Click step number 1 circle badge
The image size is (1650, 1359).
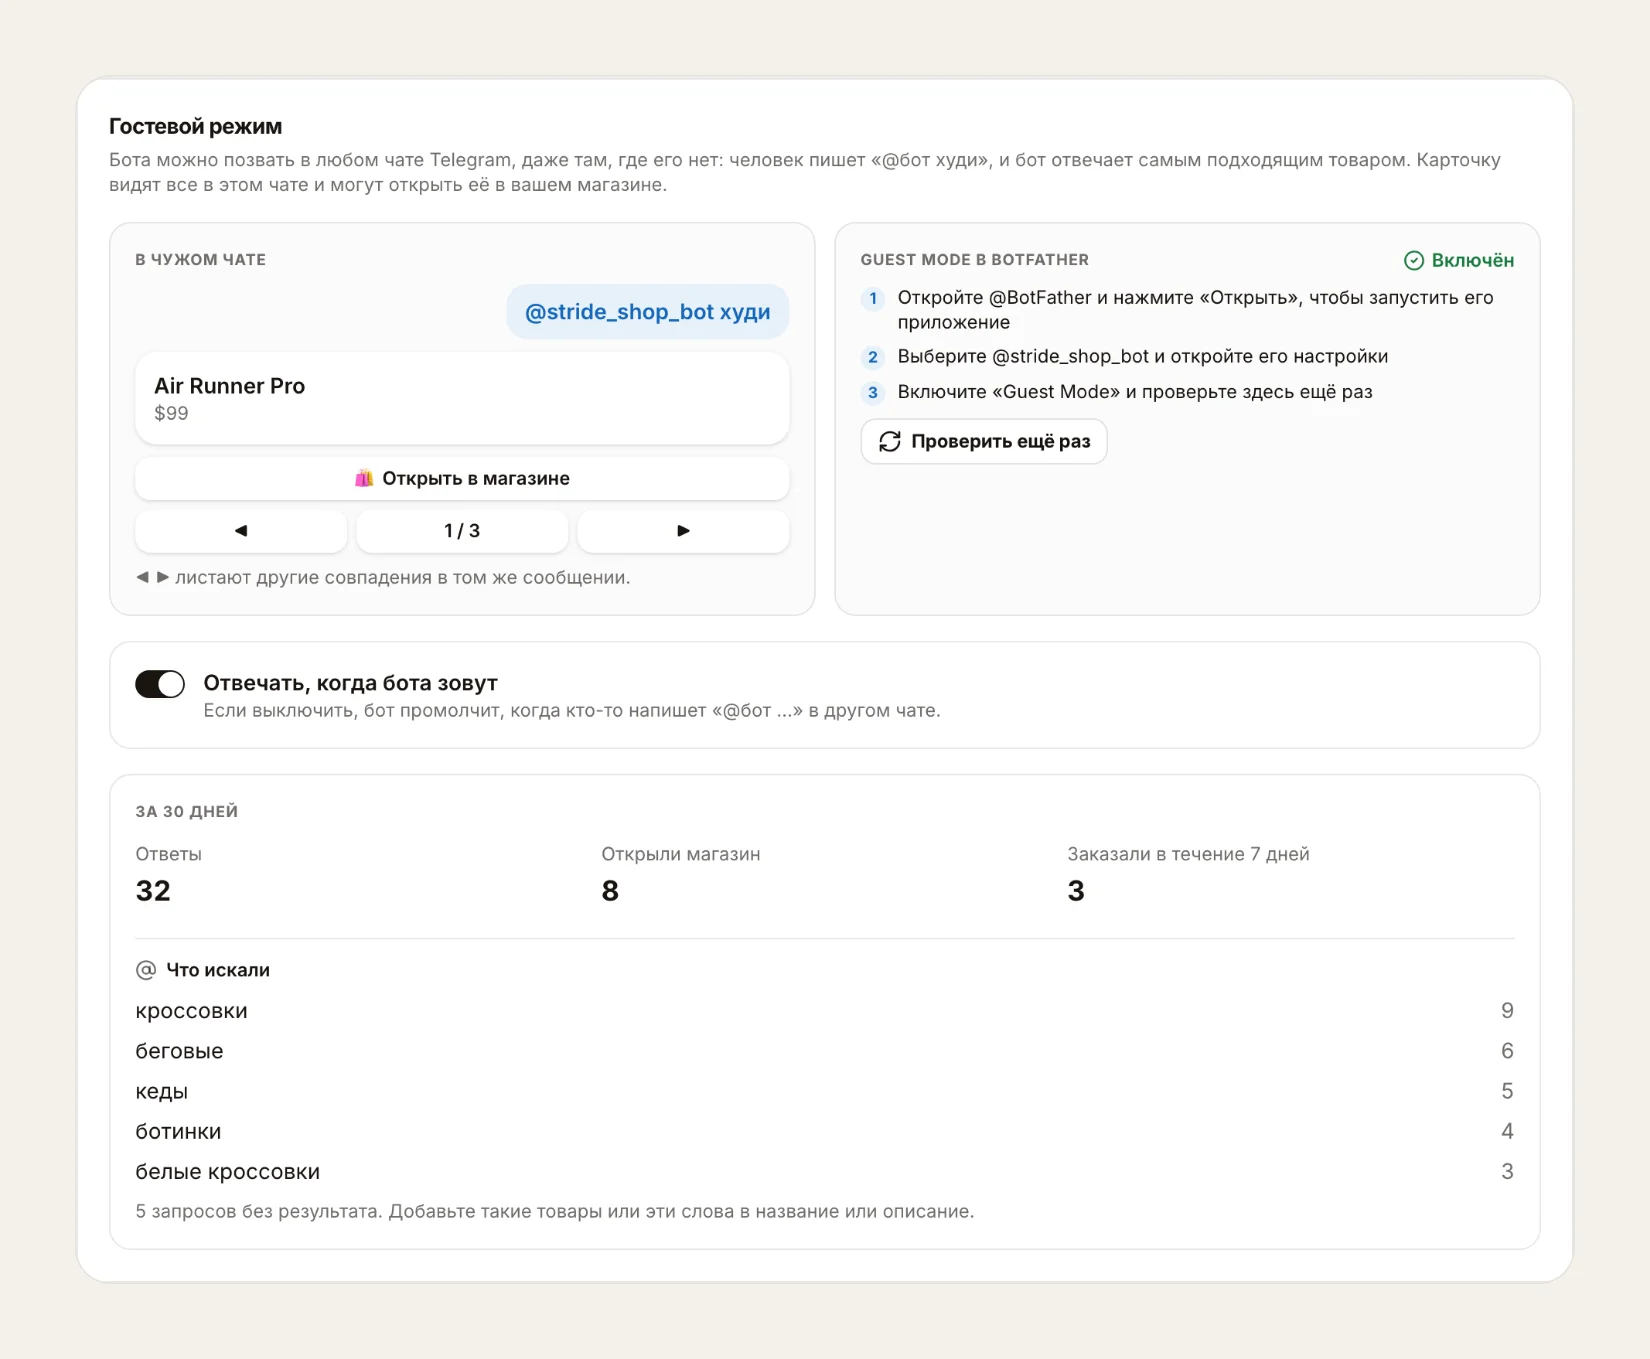point(873,298)
